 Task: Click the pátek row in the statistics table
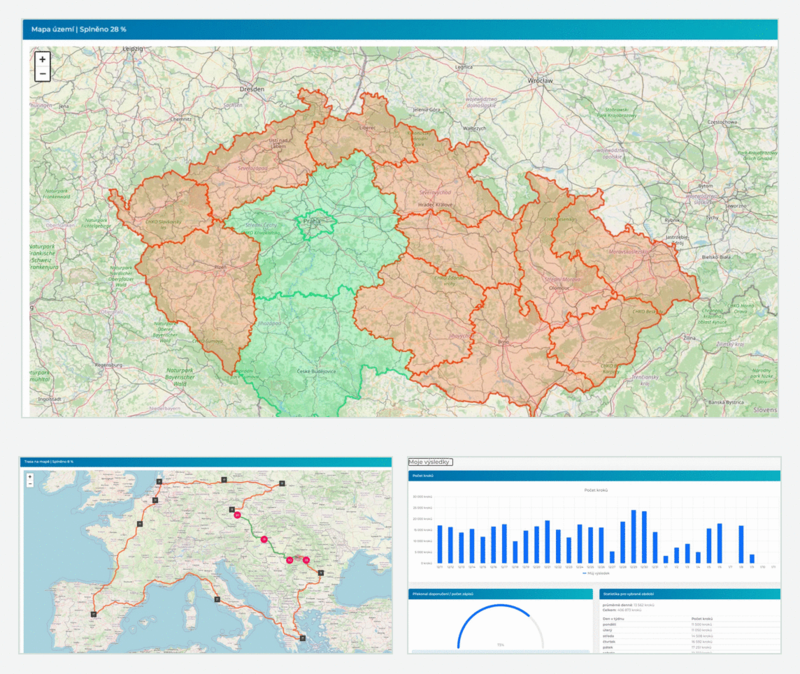pyautogui.click(x=691, y=647)
